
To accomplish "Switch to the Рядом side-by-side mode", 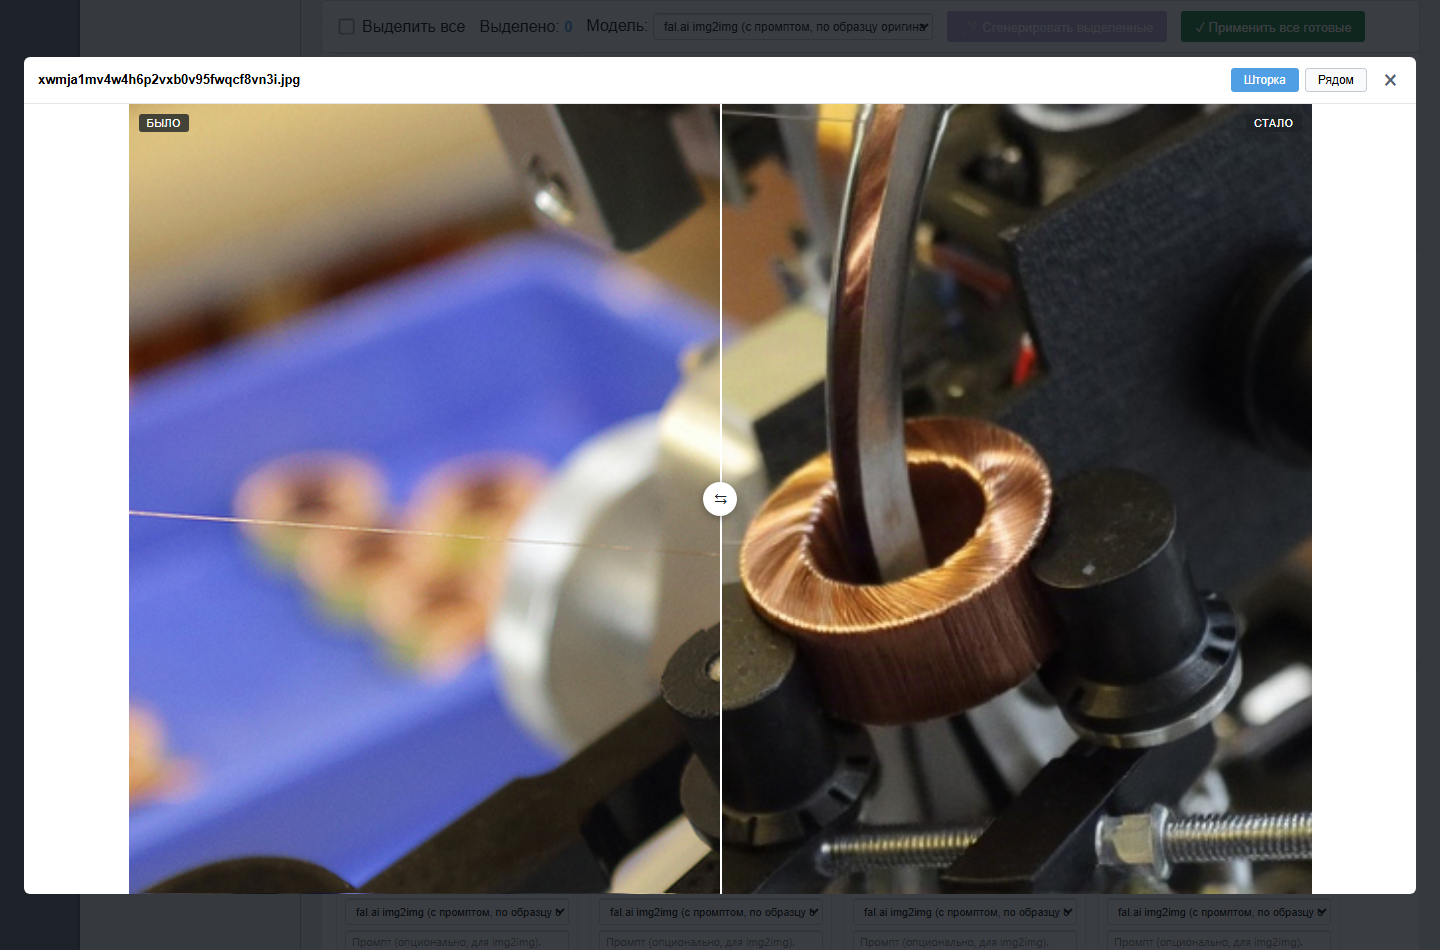I will [1335, 80].
